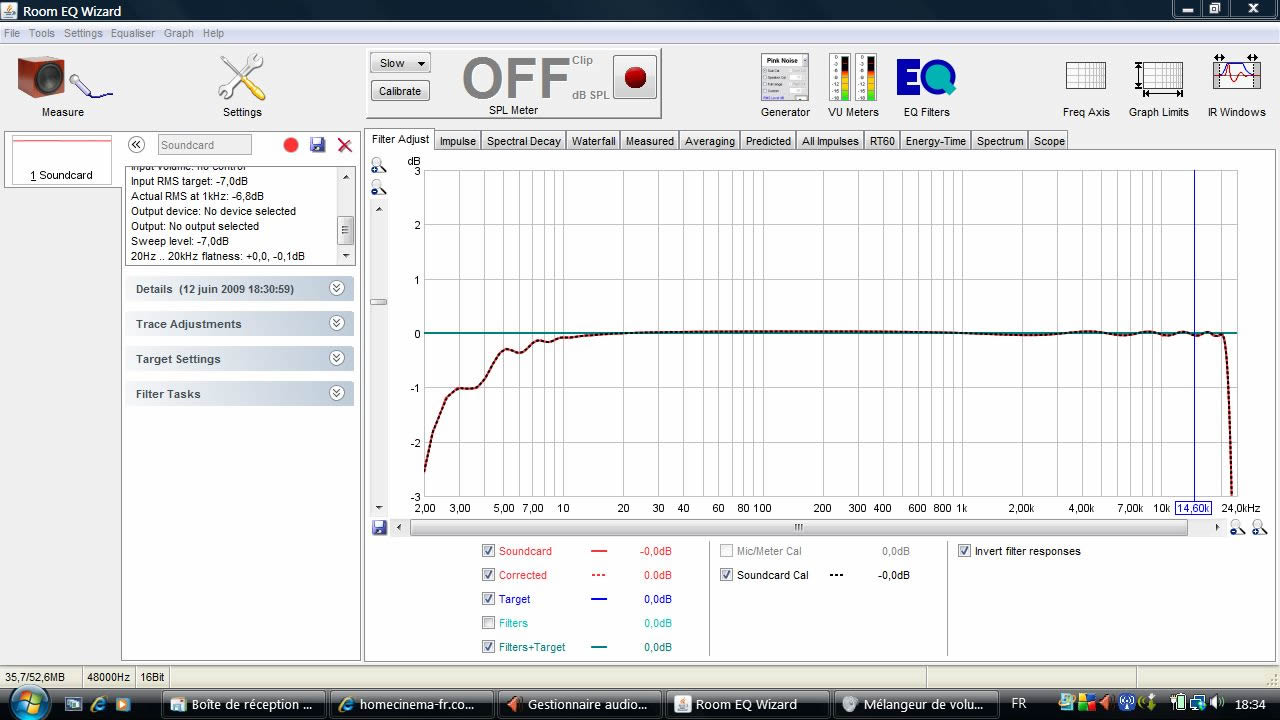1280x720 pixels.
Task: Switch to the Spectral Decay tab
Action: point(524,141)
